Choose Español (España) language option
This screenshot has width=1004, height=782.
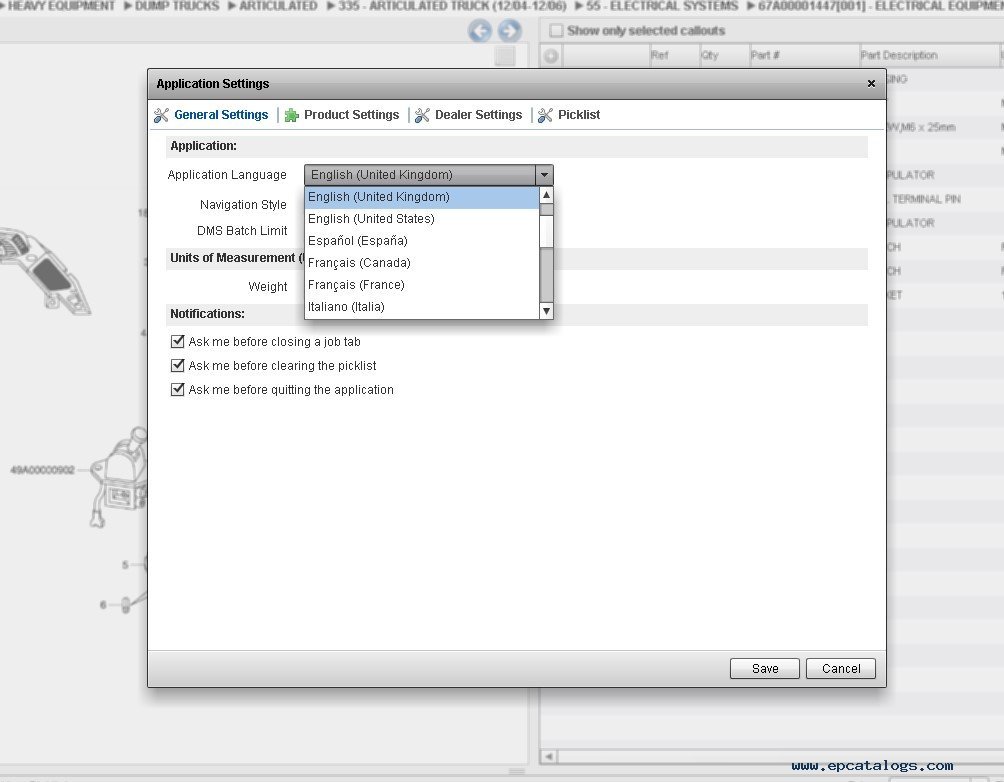click(357, 241)
